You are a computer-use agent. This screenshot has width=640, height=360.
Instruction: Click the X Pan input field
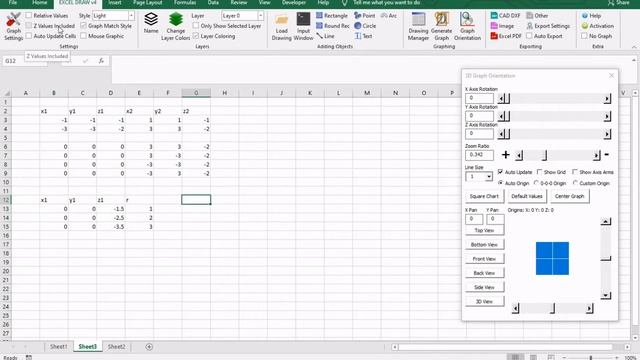click(x=474, y=219)
